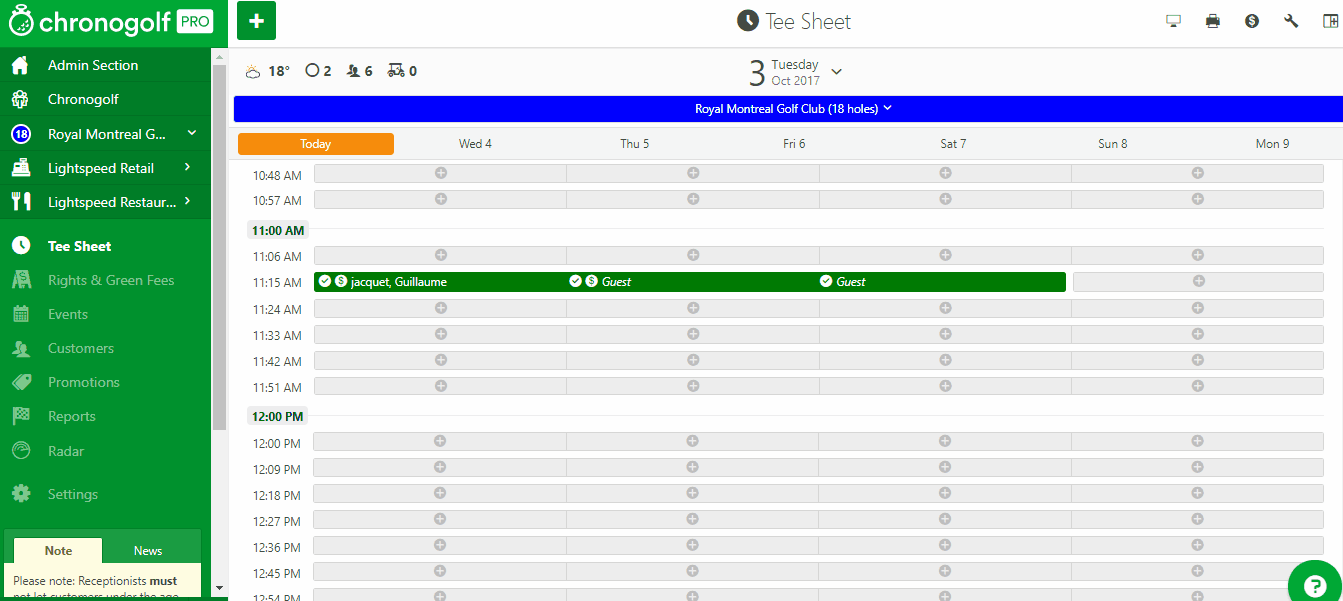Click the Chronogolf PRO logo
Viewport: 1343px width, 601px height.
pyautogui.click(x=110, y=22)
